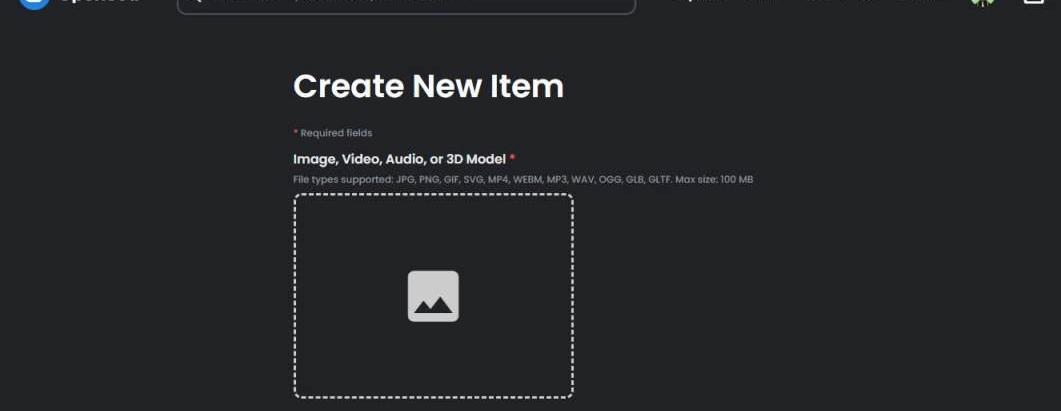The height and width of the screenshot is (411, 1061).
Task: Click the OpenSea logo icon
Action: [x=34, y=3]
